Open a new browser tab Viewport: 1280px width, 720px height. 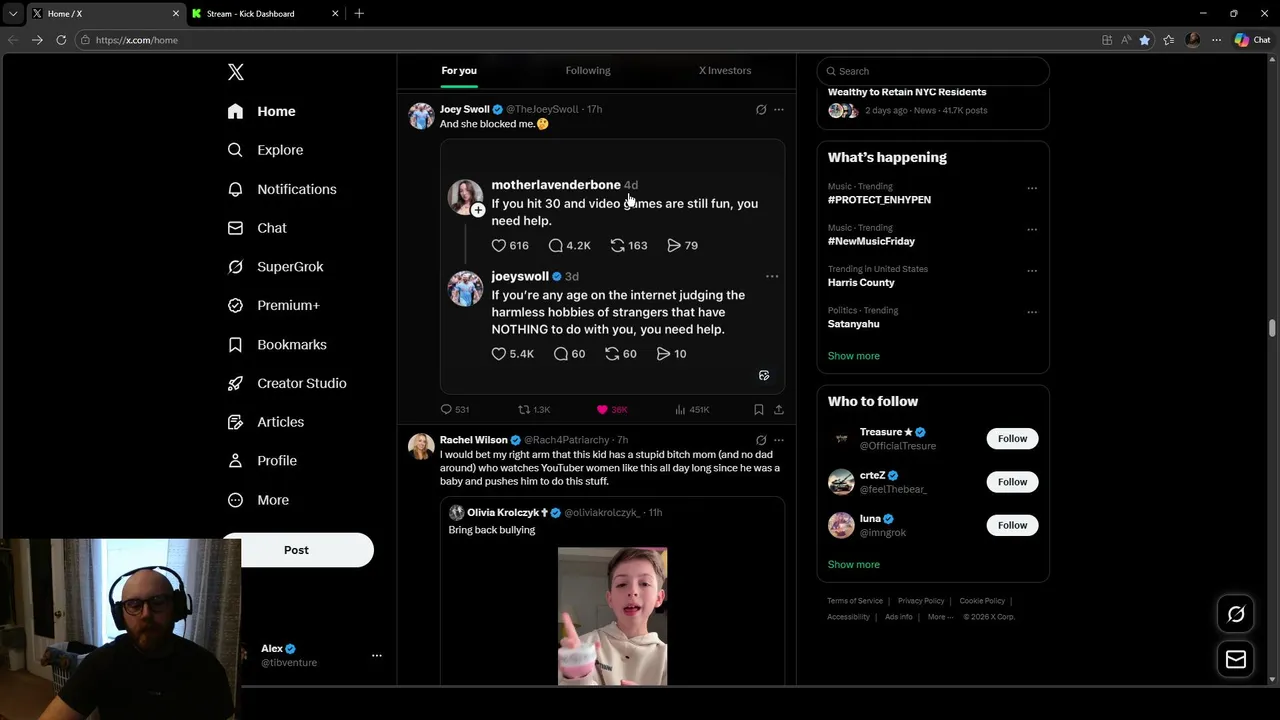tap(359, 14)
